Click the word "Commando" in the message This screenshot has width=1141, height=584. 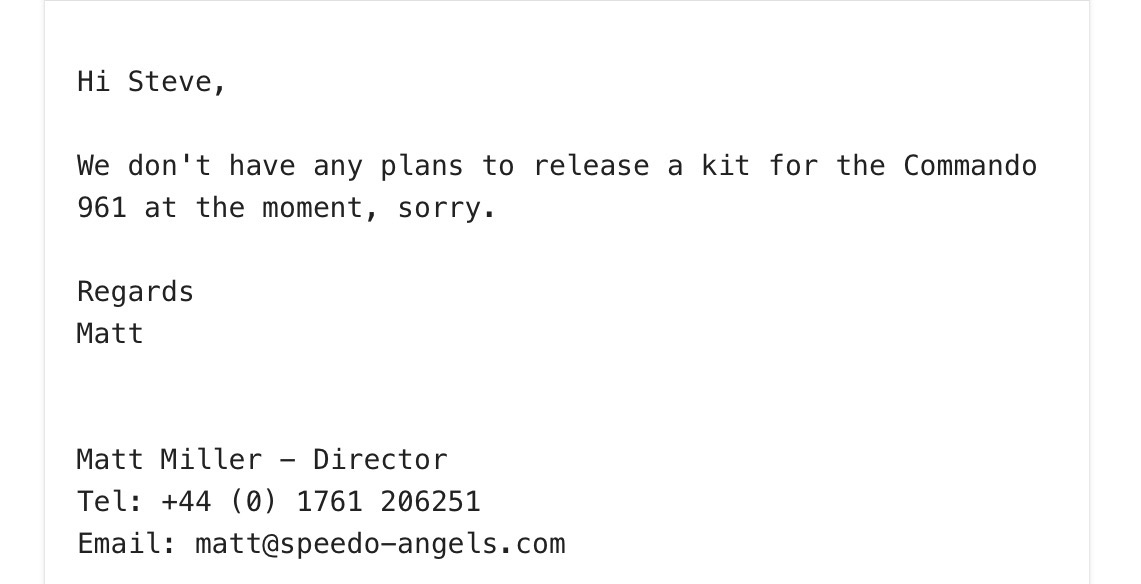970,166
